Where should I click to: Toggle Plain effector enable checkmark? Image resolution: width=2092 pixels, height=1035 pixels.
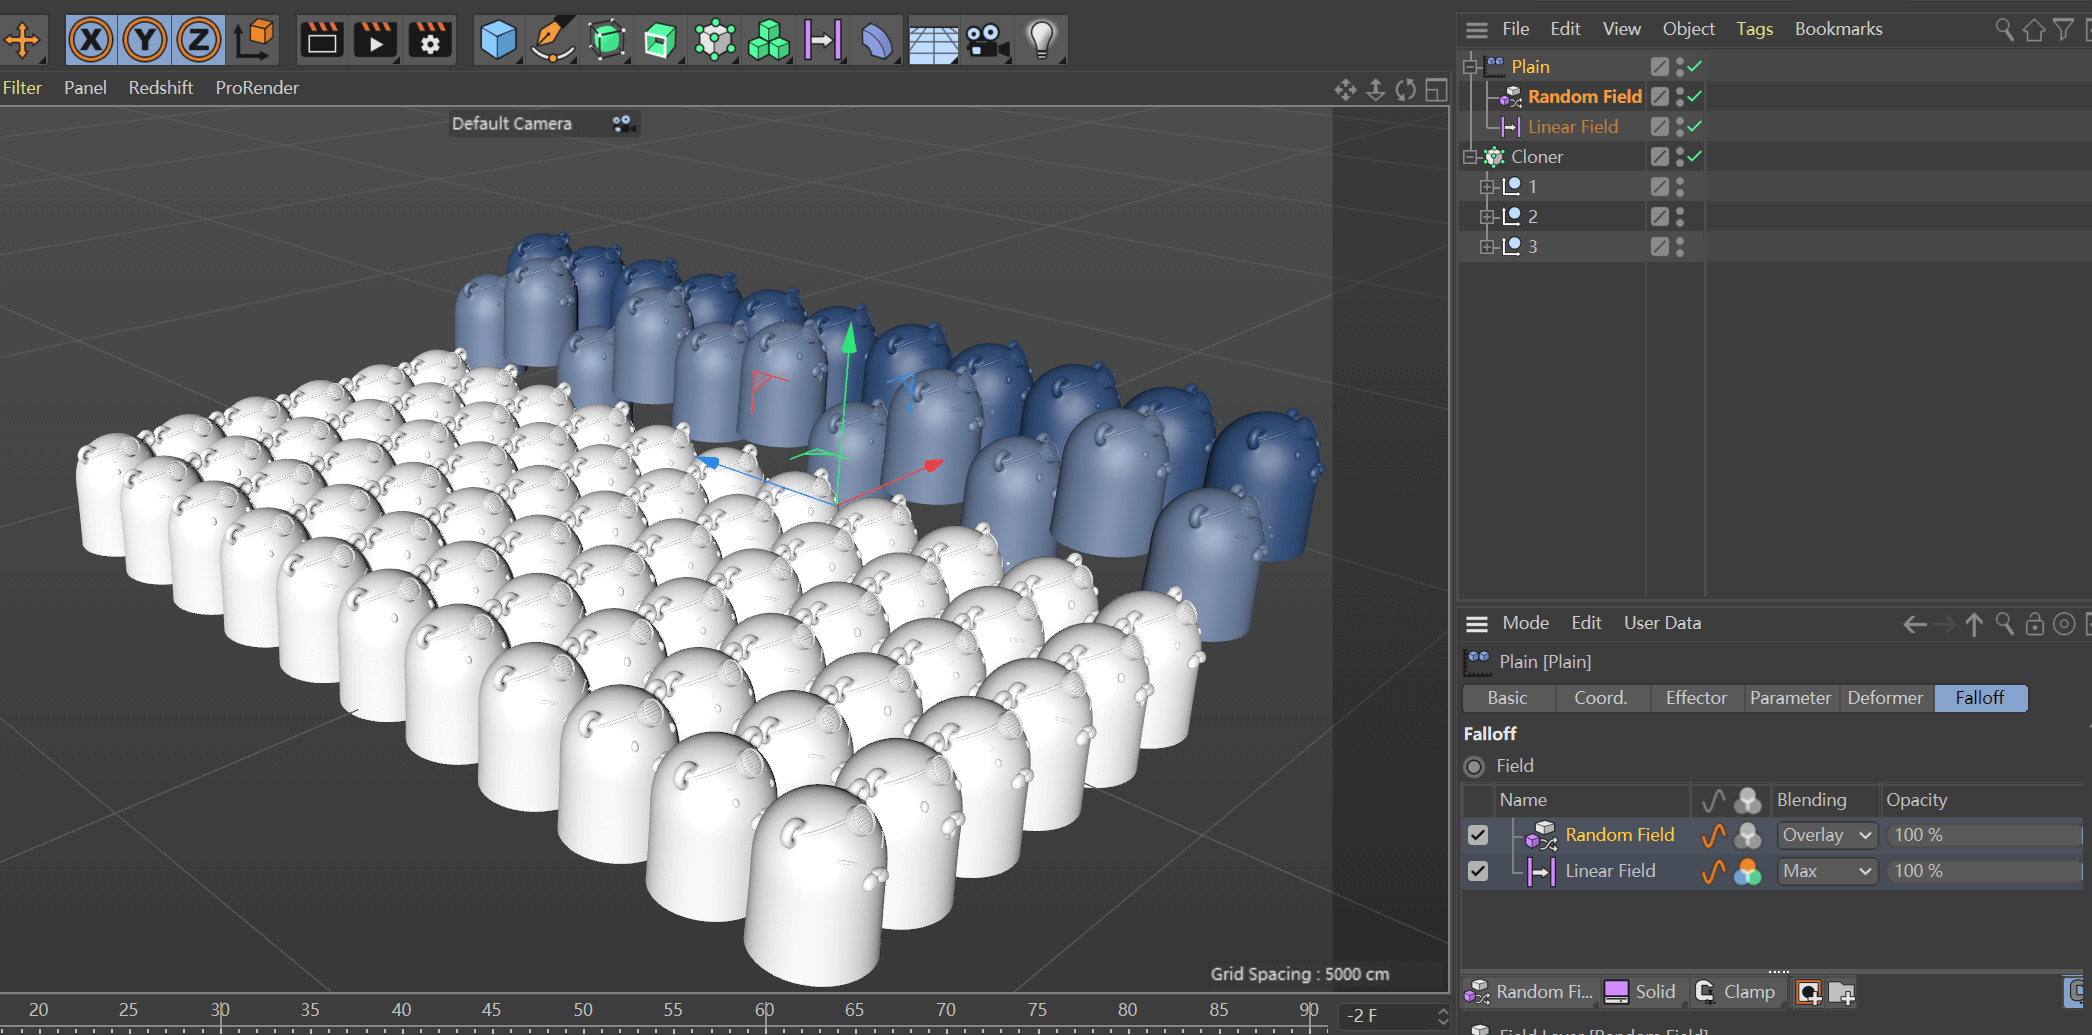click(x=1695, y=67)
